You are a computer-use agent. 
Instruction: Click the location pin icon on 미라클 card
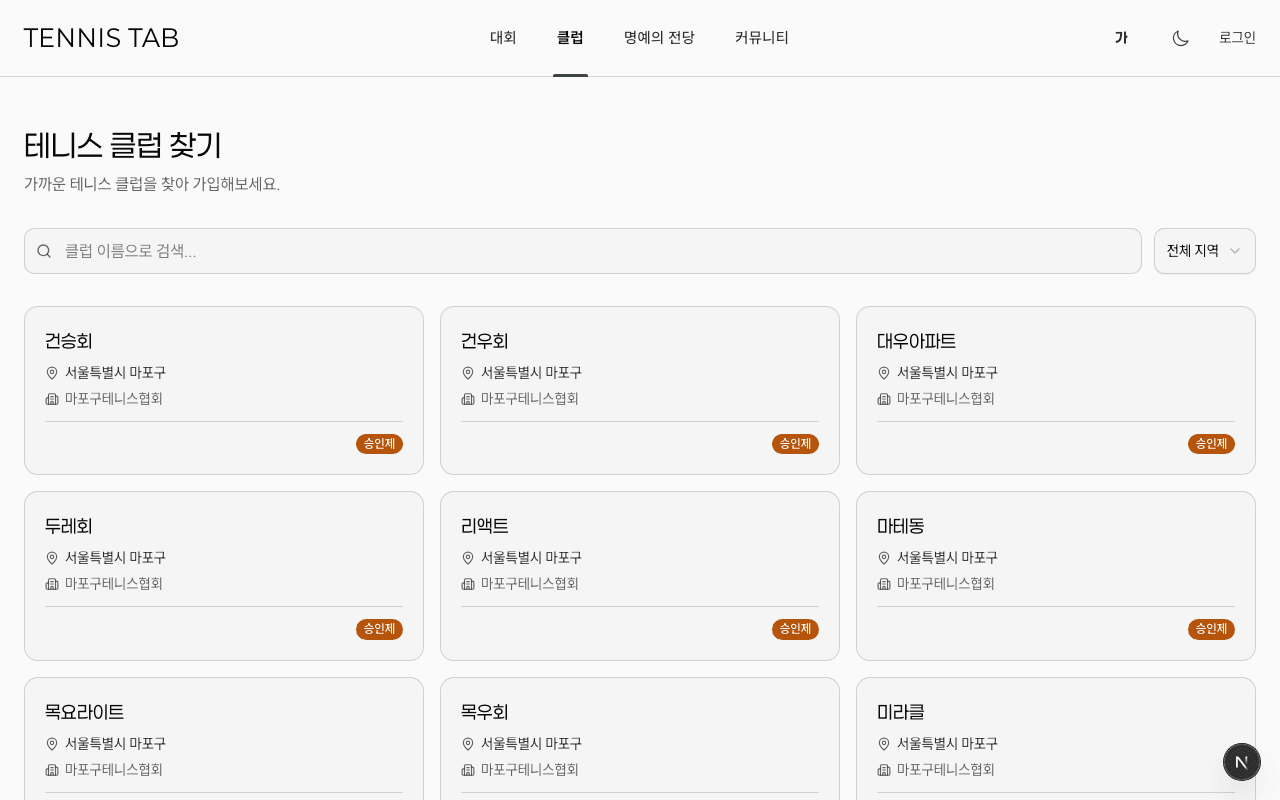click(883, 744)
